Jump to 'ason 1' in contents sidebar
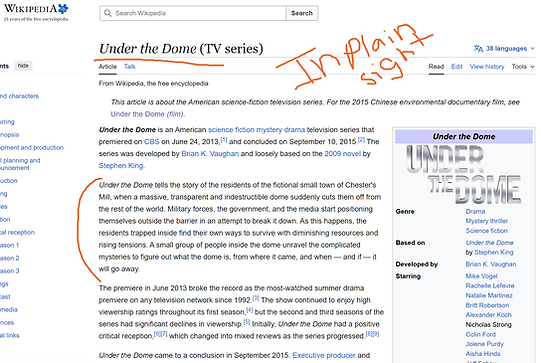 (10, 245)
